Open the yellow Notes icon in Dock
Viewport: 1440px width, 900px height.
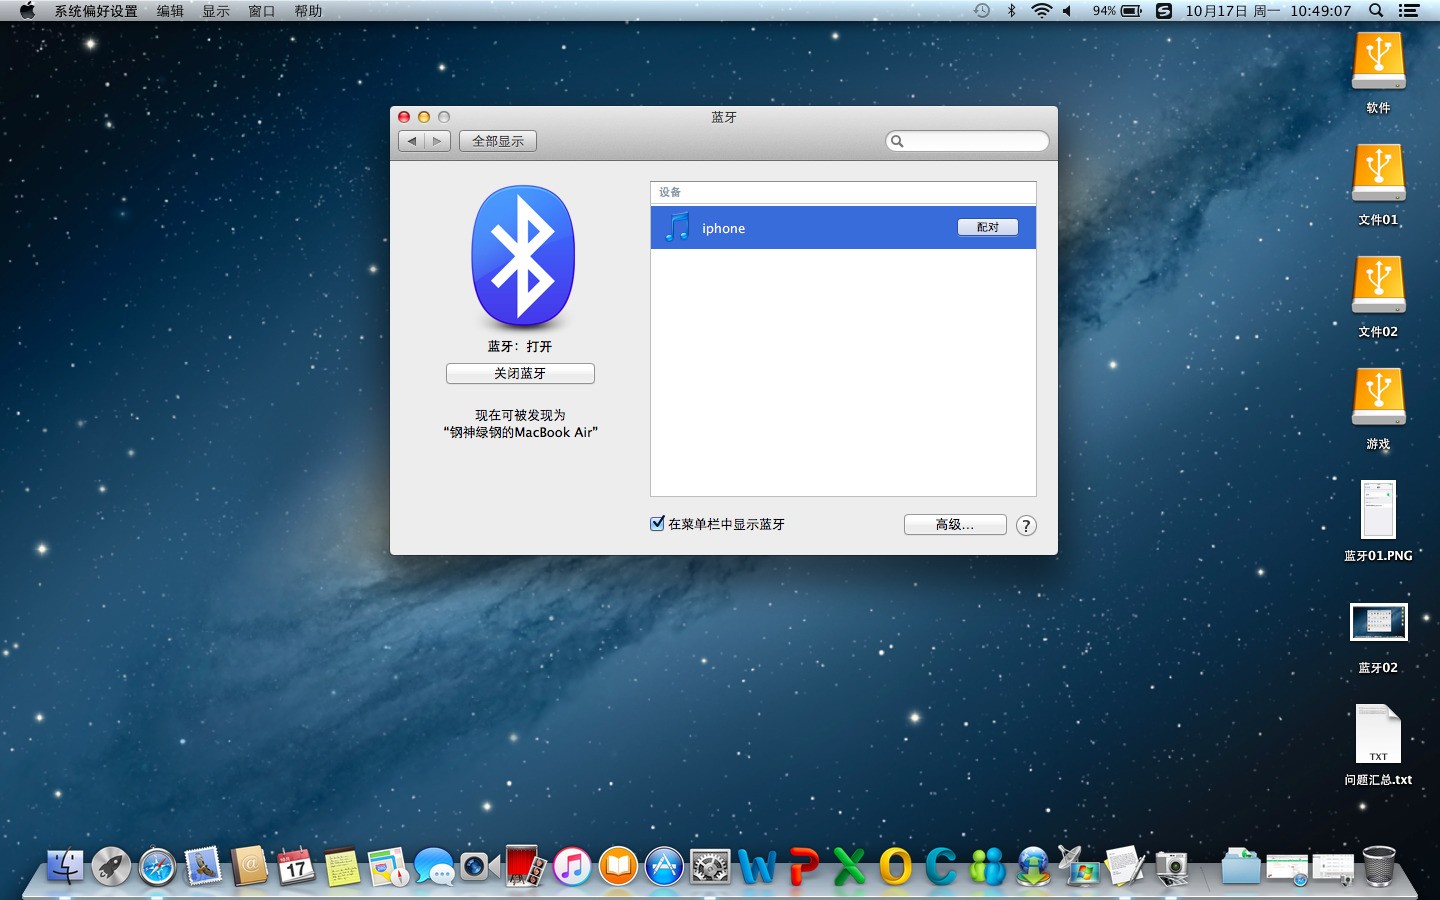point(342,866)
